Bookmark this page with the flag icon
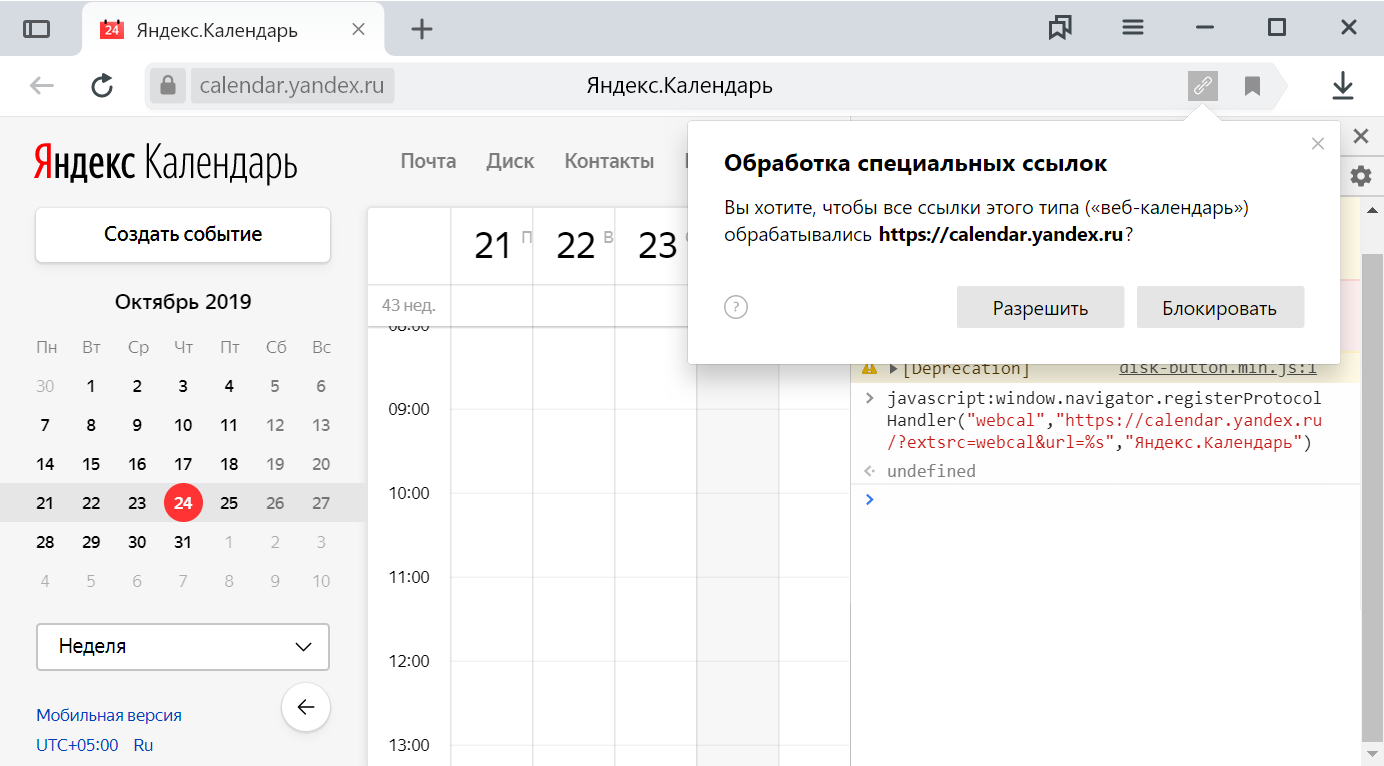This screenshot has width=1384, height=766. click(1252, 86)
